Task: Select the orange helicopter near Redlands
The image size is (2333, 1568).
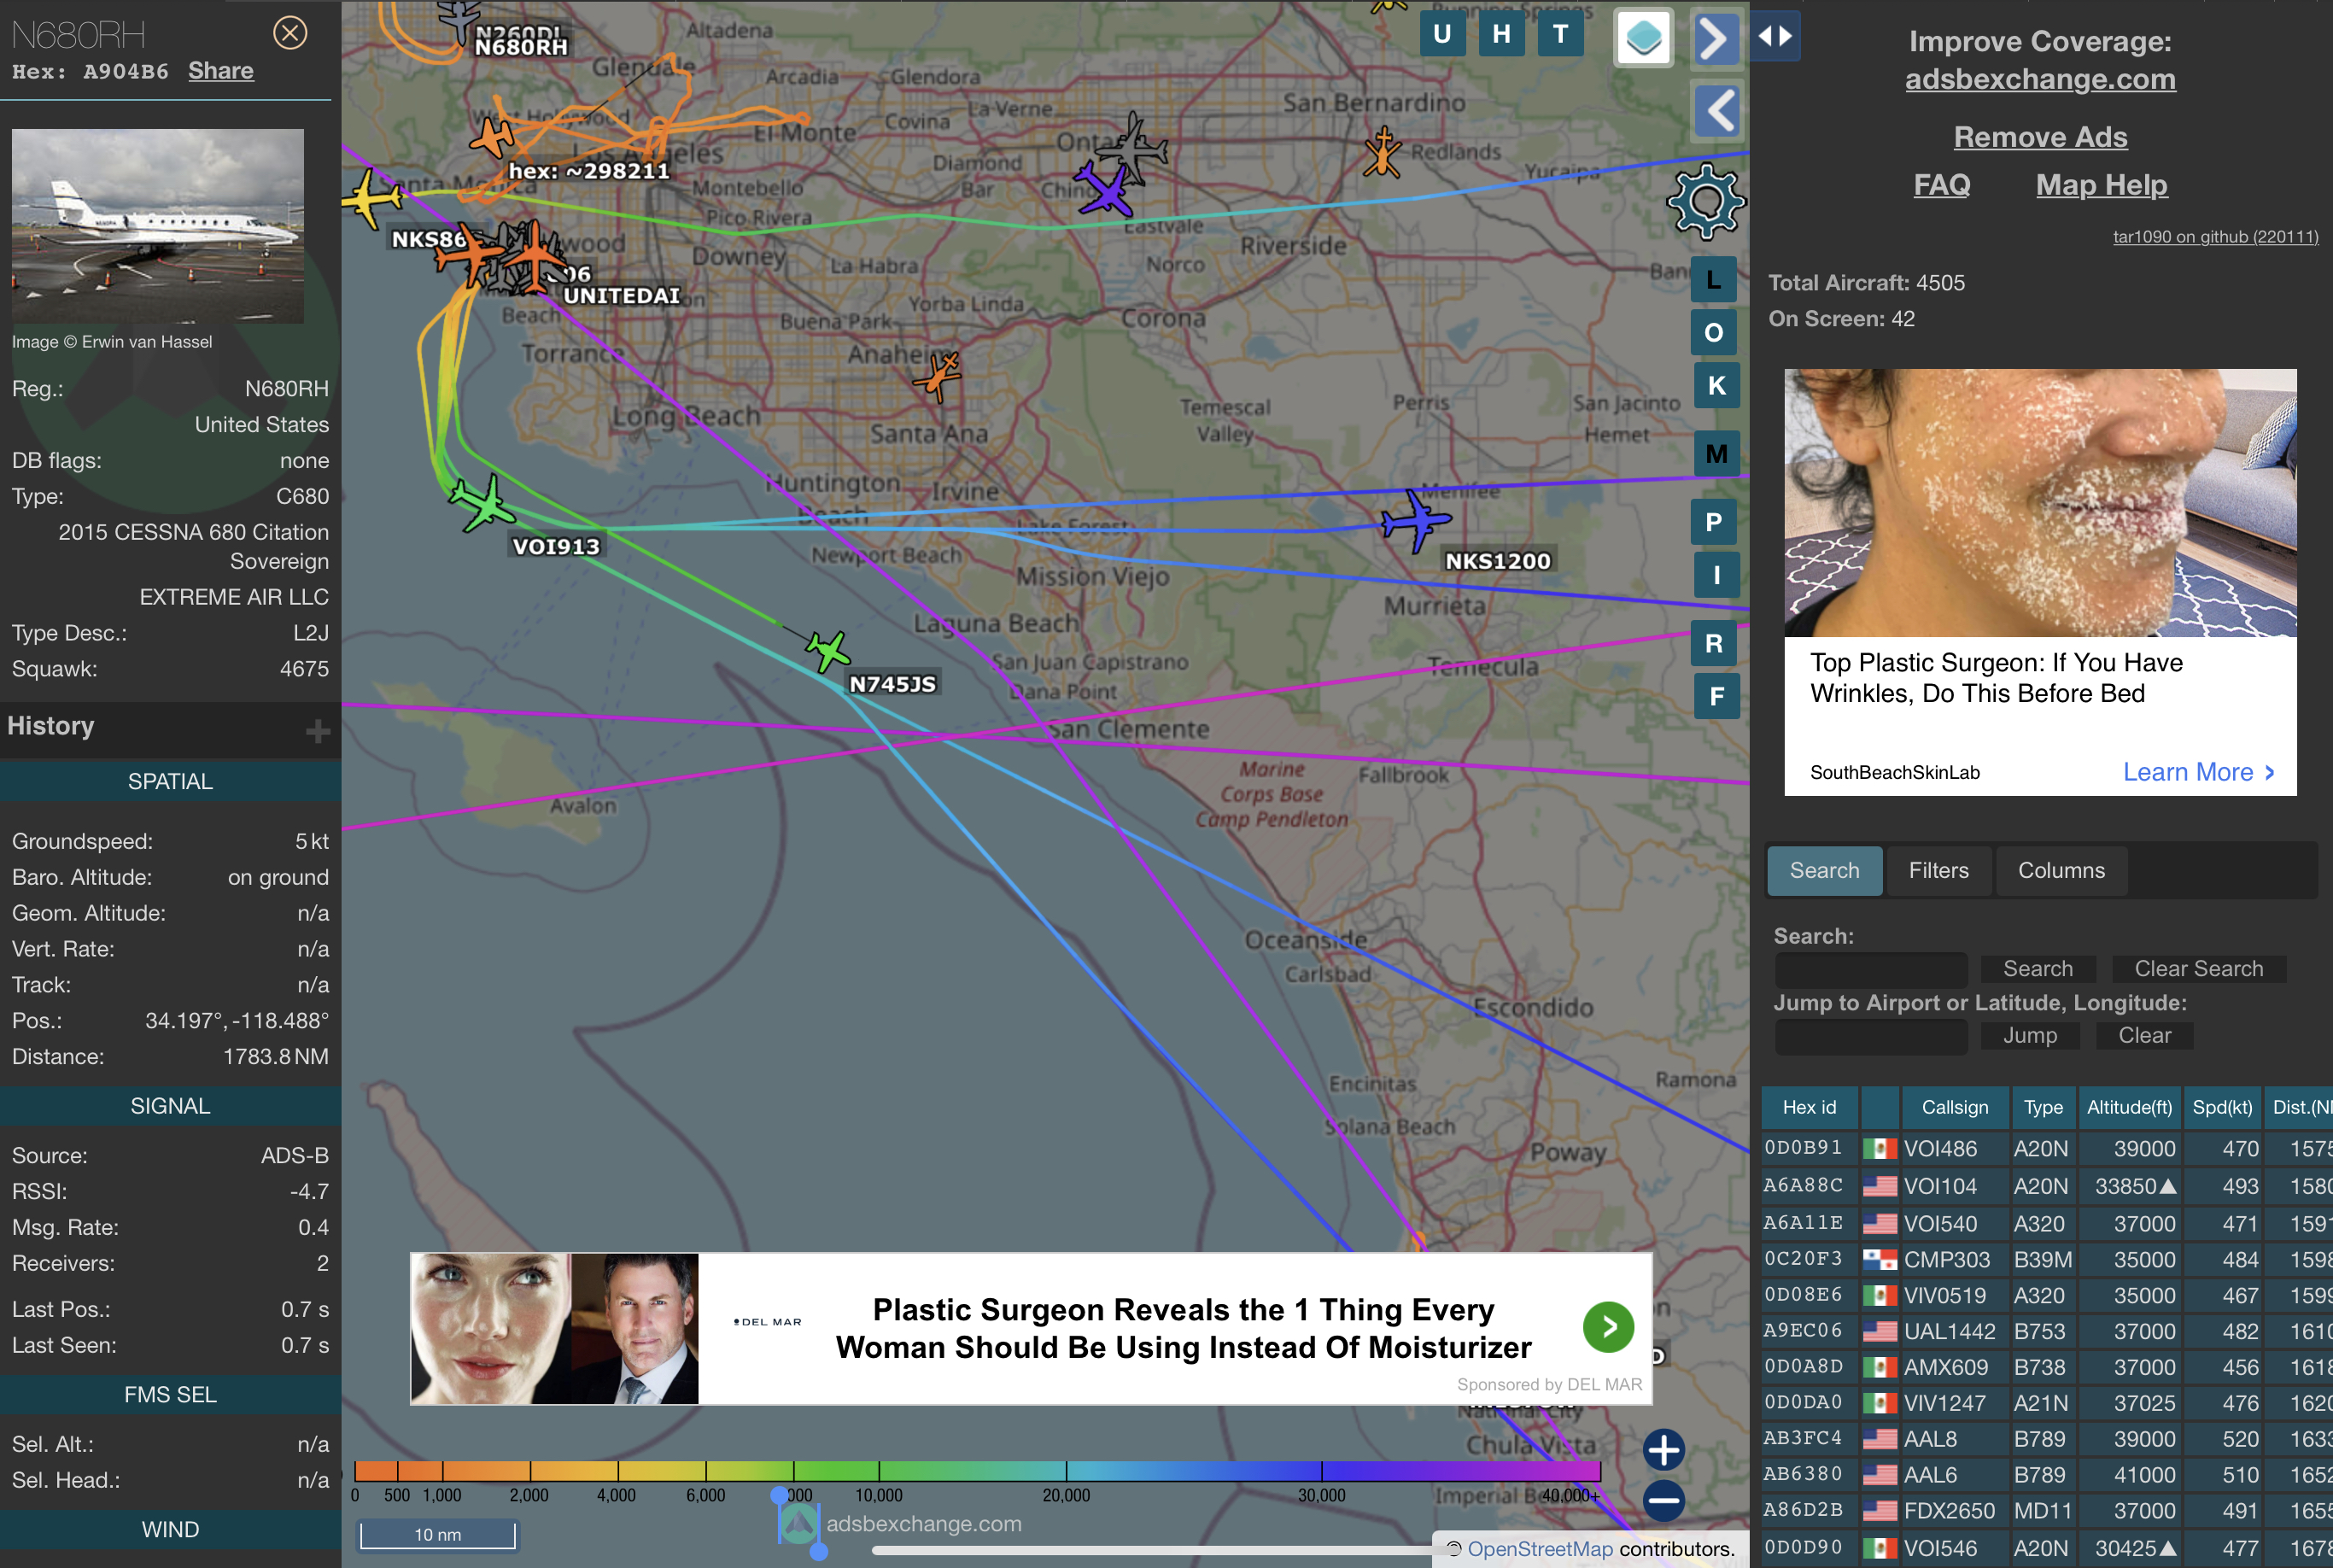Action: click(1383, 152)
